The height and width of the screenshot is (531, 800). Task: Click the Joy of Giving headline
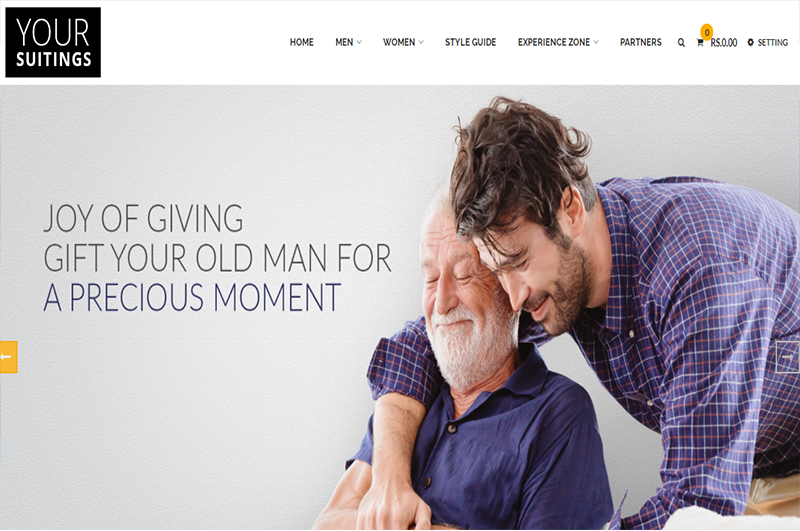pos(143,218)
